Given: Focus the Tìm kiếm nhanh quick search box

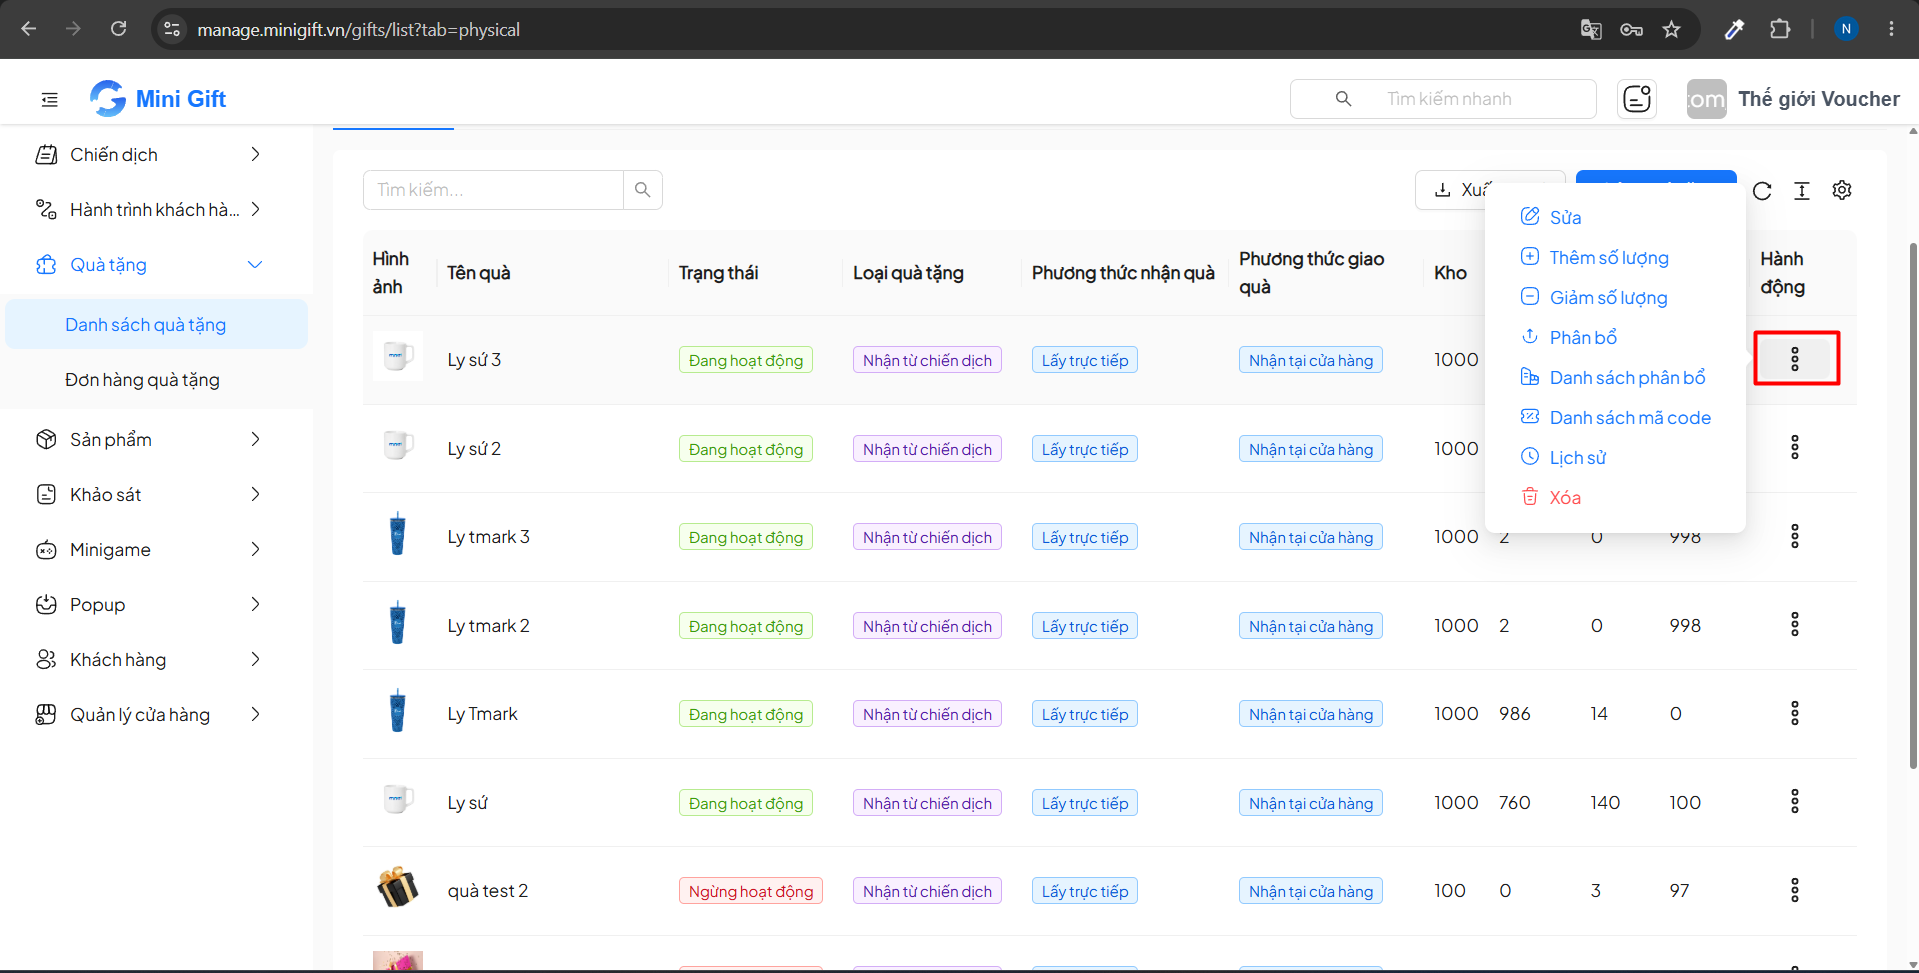Looking at the screenshot, I should tap(1443, 99).
